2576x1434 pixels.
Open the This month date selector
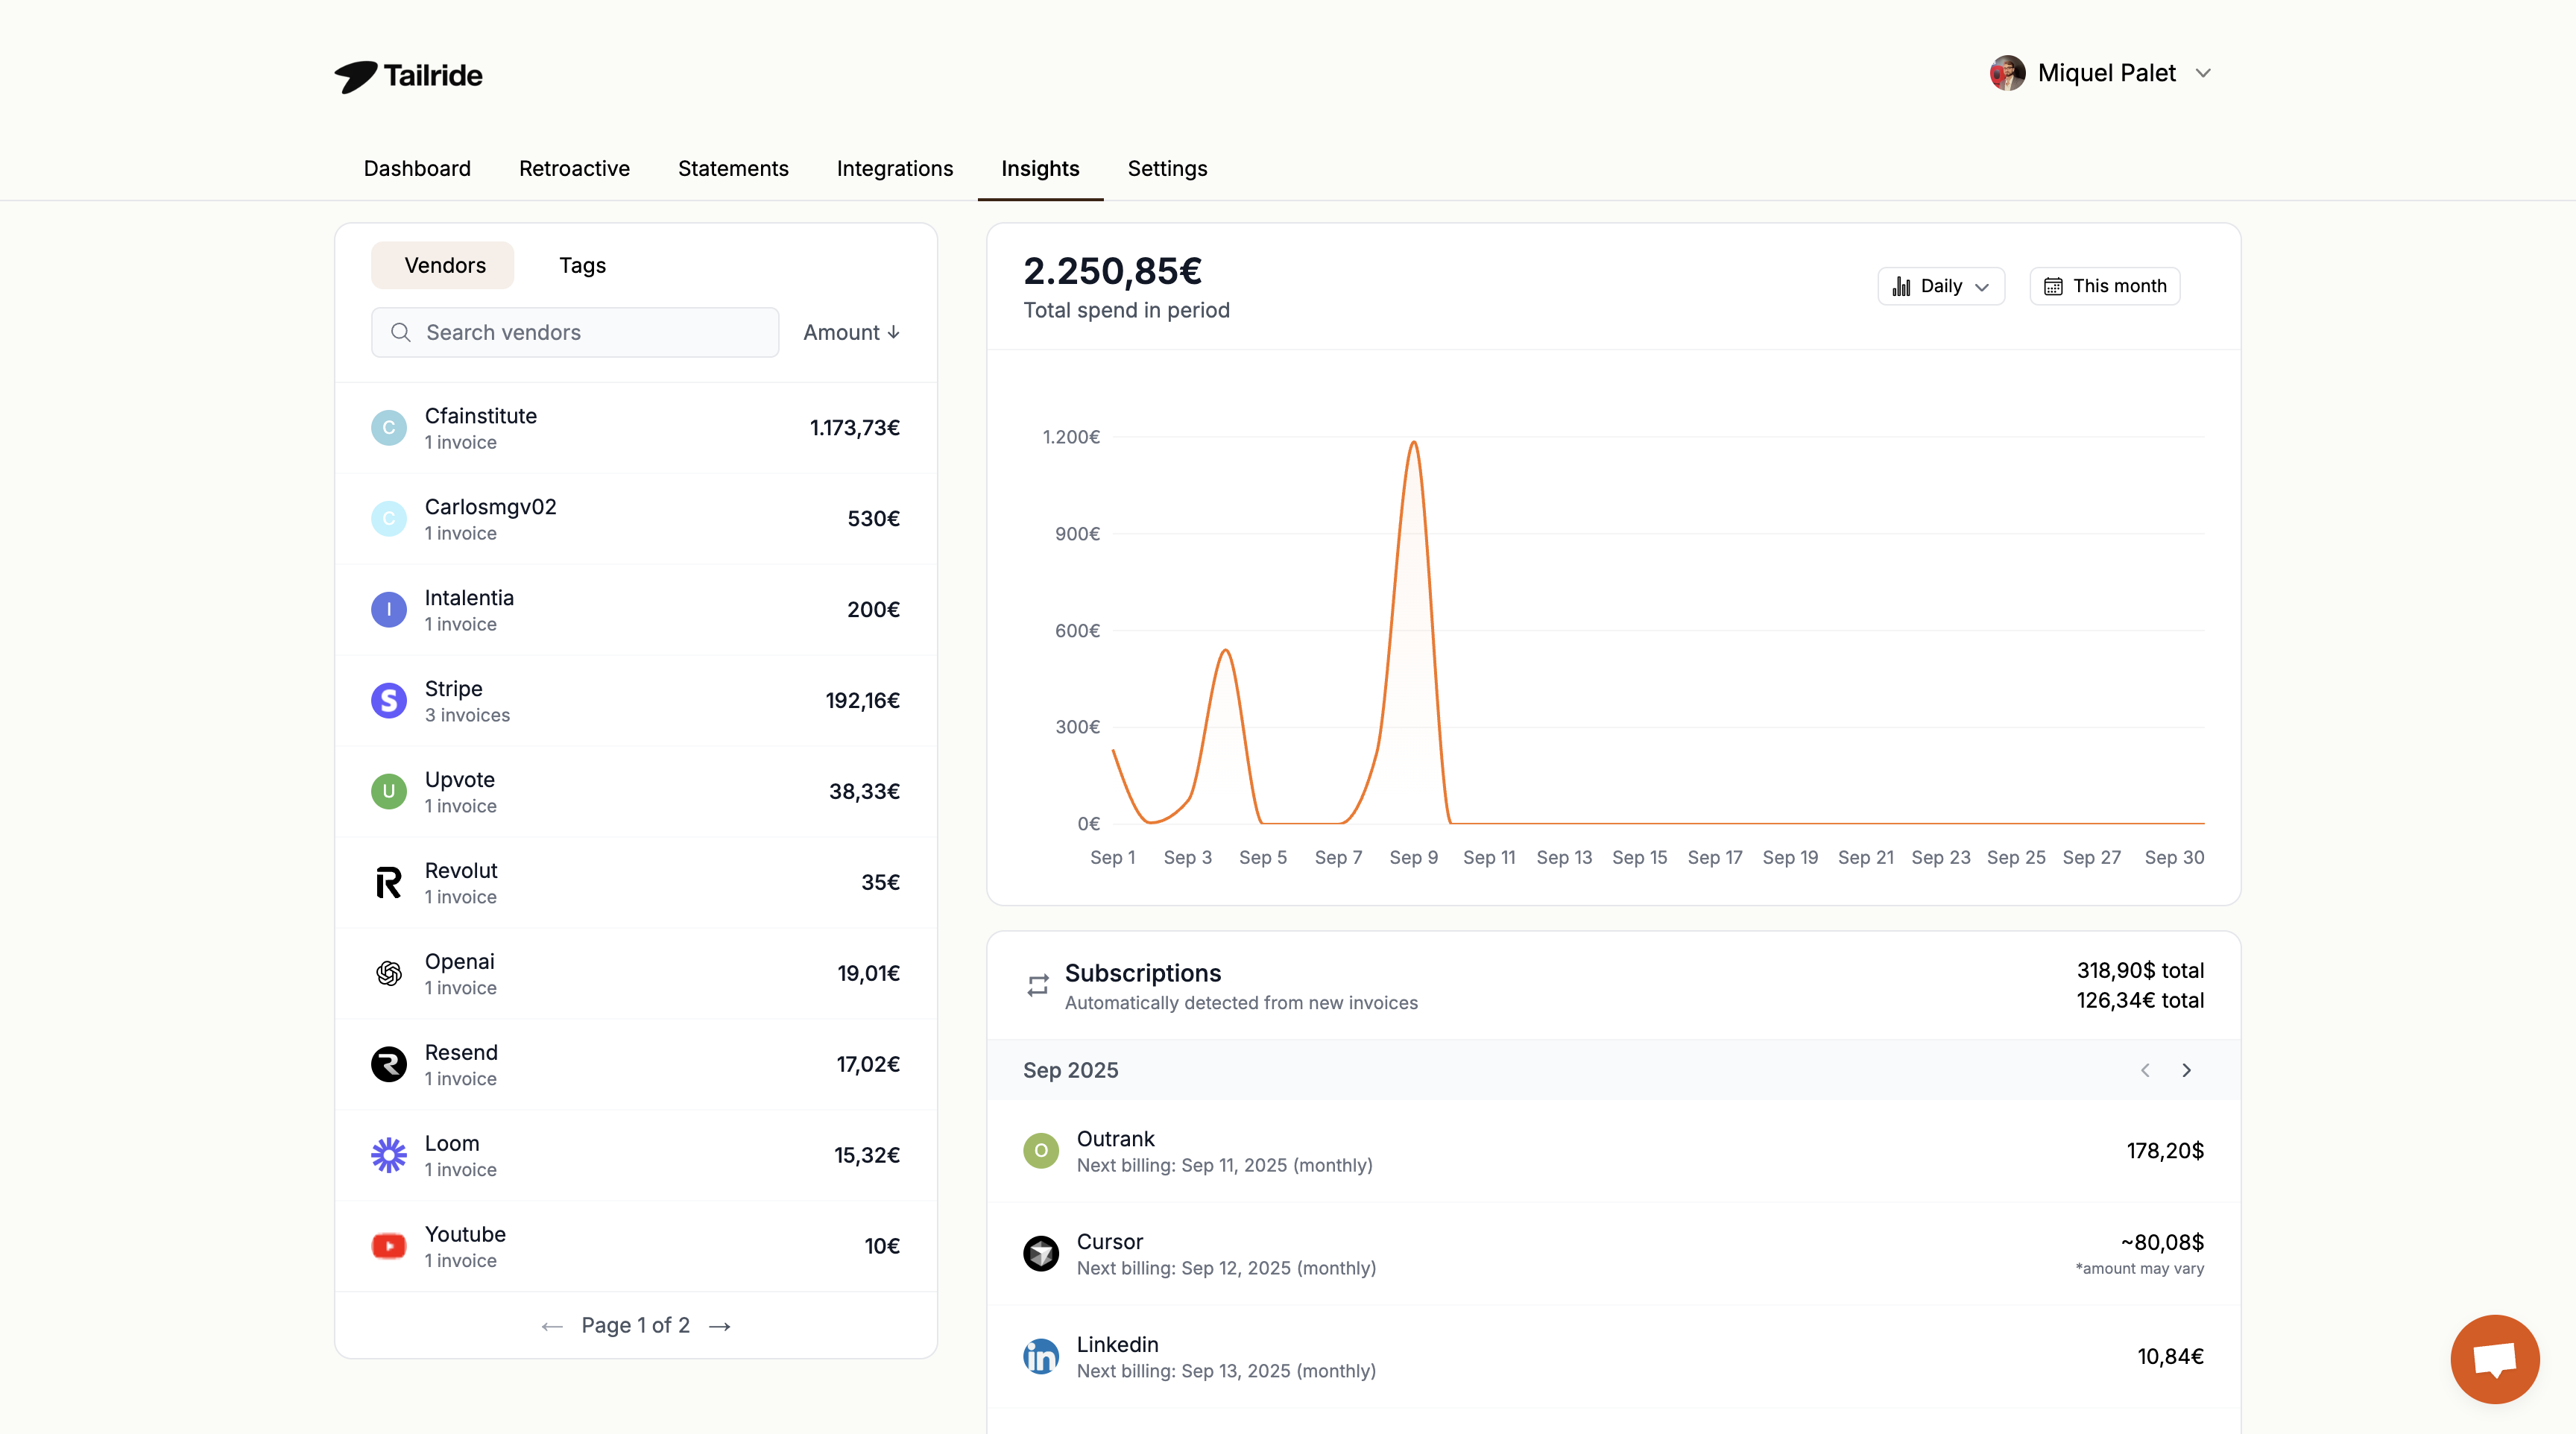point(2104,286)
